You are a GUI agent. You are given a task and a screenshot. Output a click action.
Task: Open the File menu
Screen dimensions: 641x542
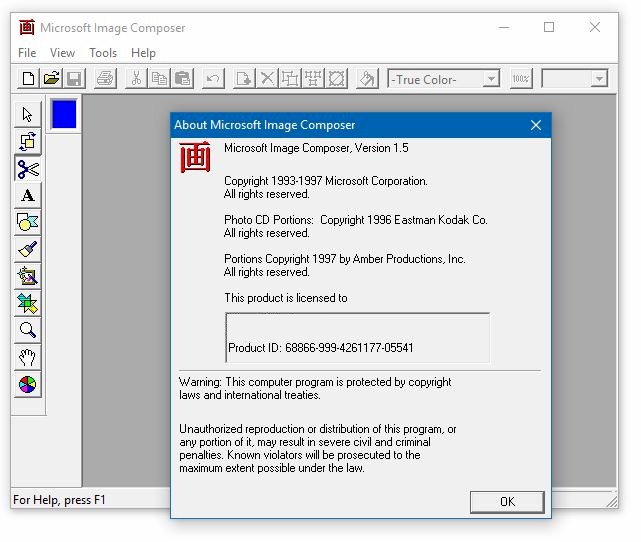[x=27, y=53]
